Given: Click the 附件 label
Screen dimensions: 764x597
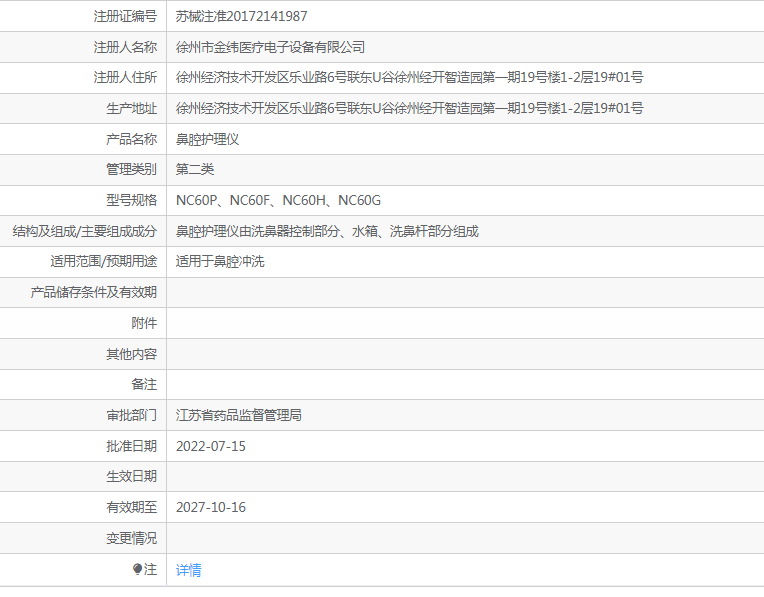Looking at the screenshot, I should tap(144, 323).
